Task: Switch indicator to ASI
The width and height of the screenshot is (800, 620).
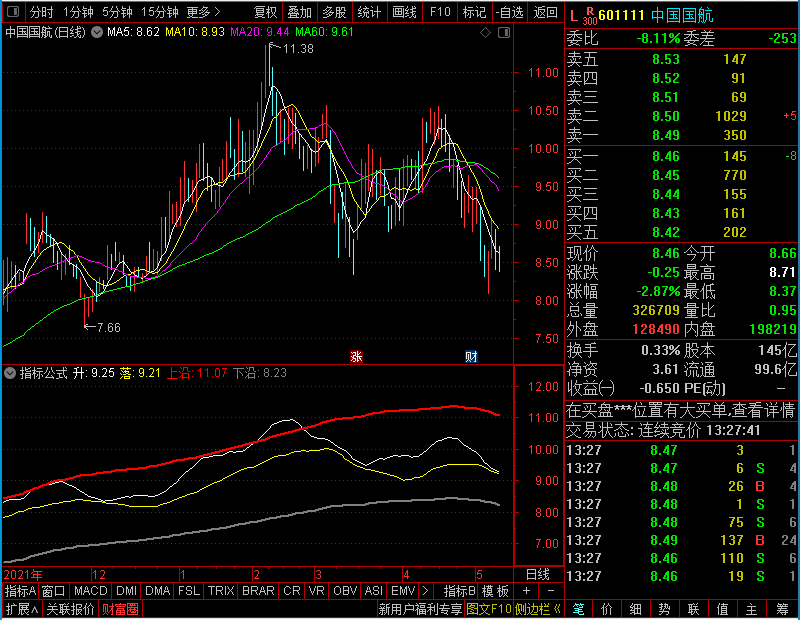Action: click(x=373, y=591)
